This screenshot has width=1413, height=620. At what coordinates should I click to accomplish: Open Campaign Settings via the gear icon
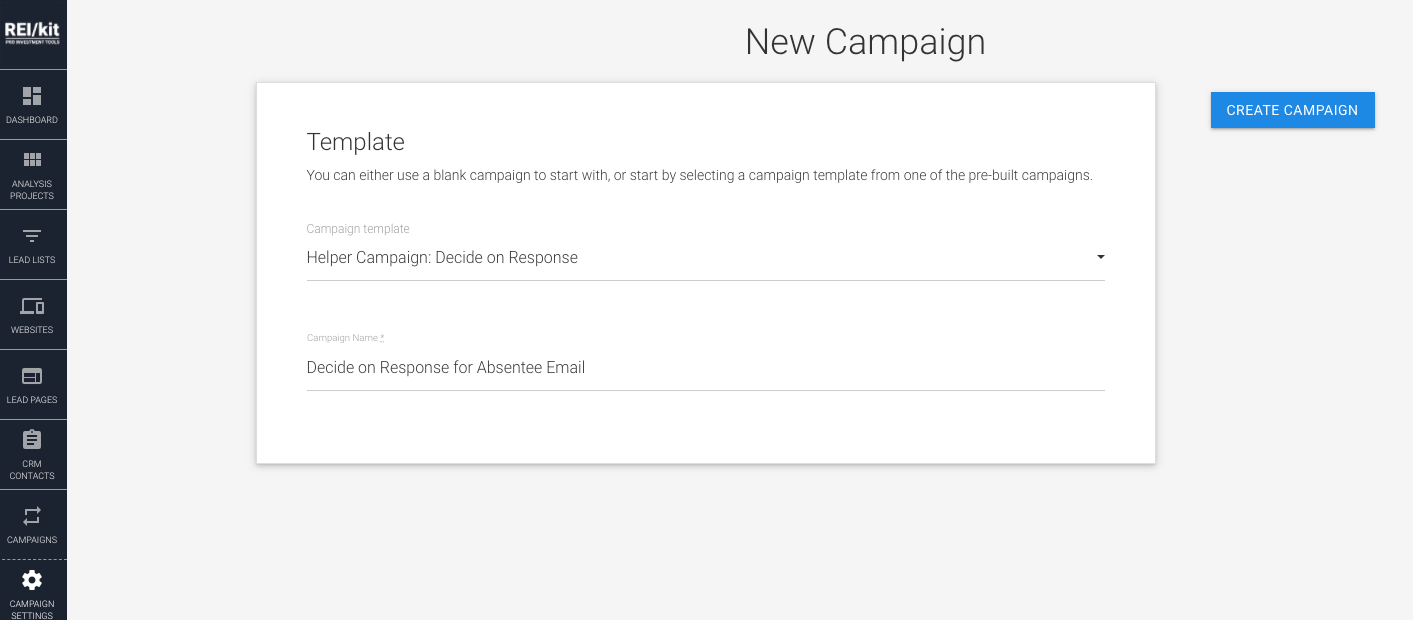point(33,590)
